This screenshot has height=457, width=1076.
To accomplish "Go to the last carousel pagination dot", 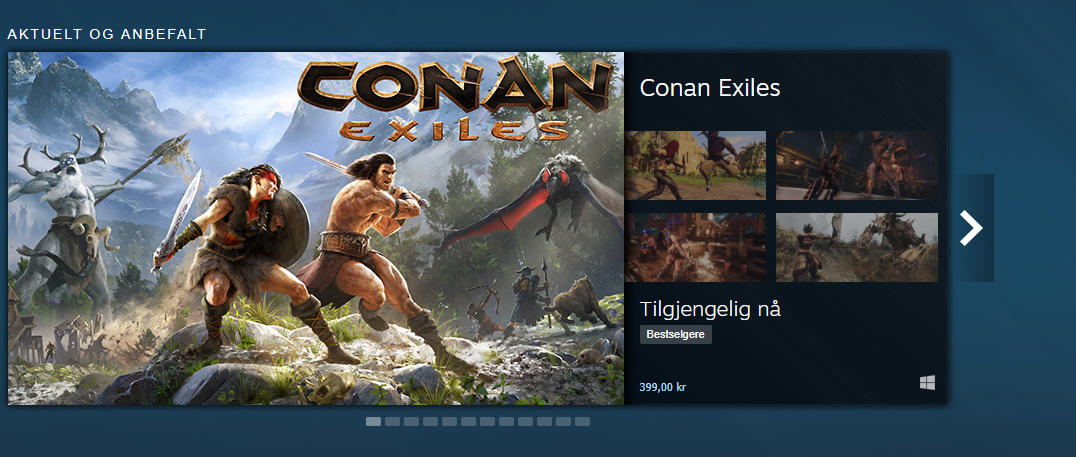I will [x=582, y=422].
